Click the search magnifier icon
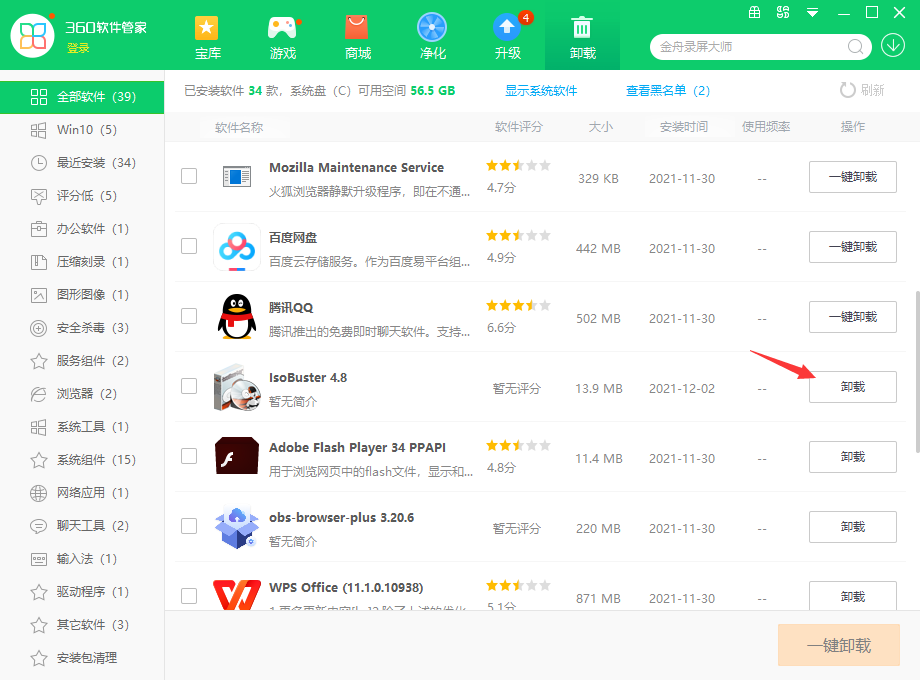Image resolution: width=920 pixels, height=680 pixels. [x=856, y=47]
